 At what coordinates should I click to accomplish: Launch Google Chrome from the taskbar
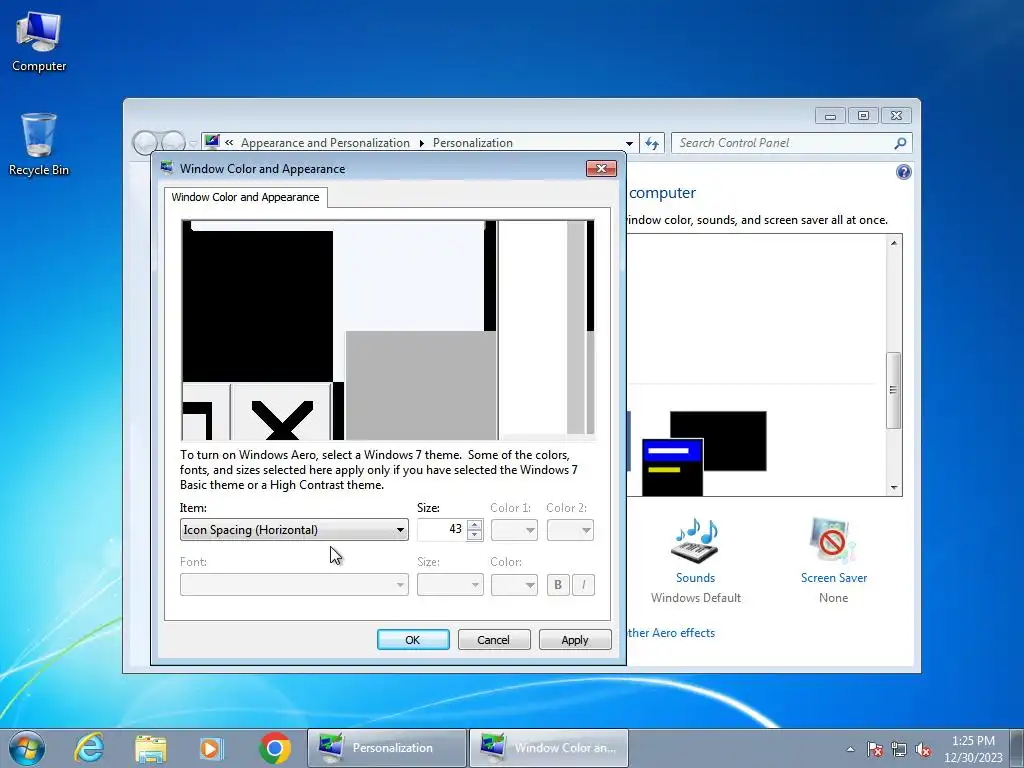coord(275,748)
